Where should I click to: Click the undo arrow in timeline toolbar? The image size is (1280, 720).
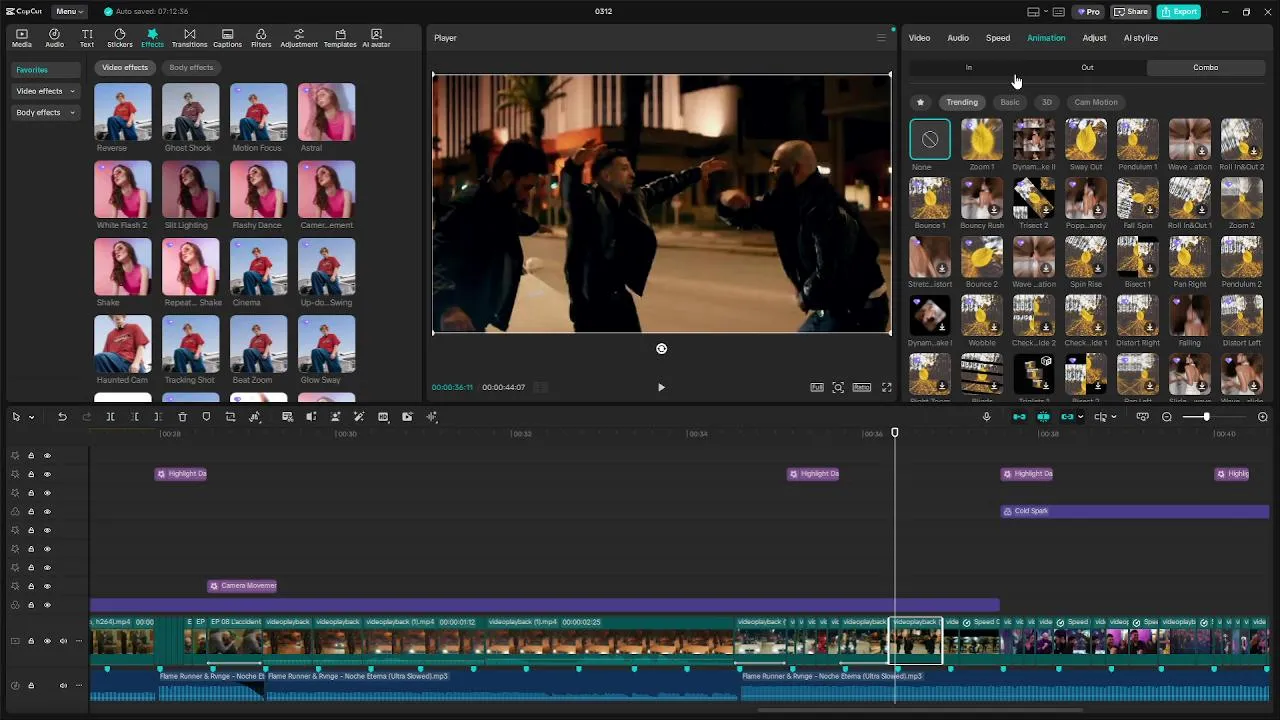pos(62,417)
